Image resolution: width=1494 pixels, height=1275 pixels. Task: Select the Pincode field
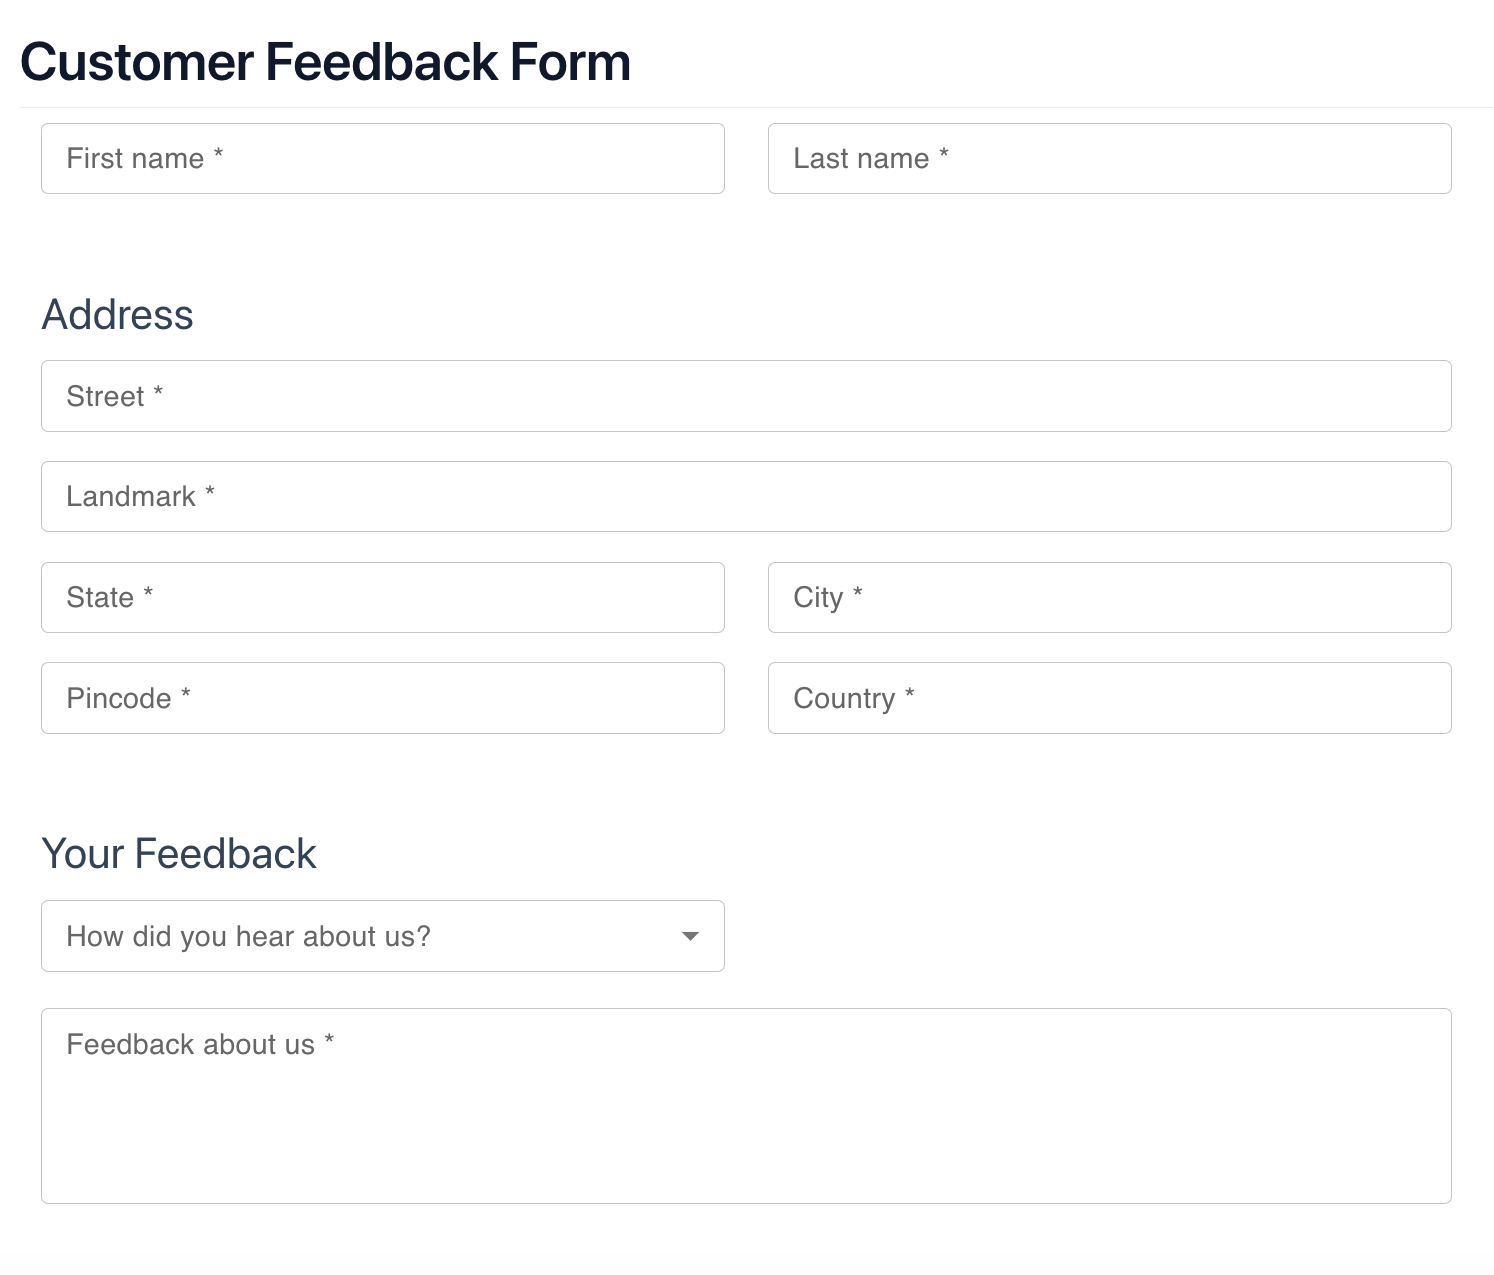[x=382, y=698]
